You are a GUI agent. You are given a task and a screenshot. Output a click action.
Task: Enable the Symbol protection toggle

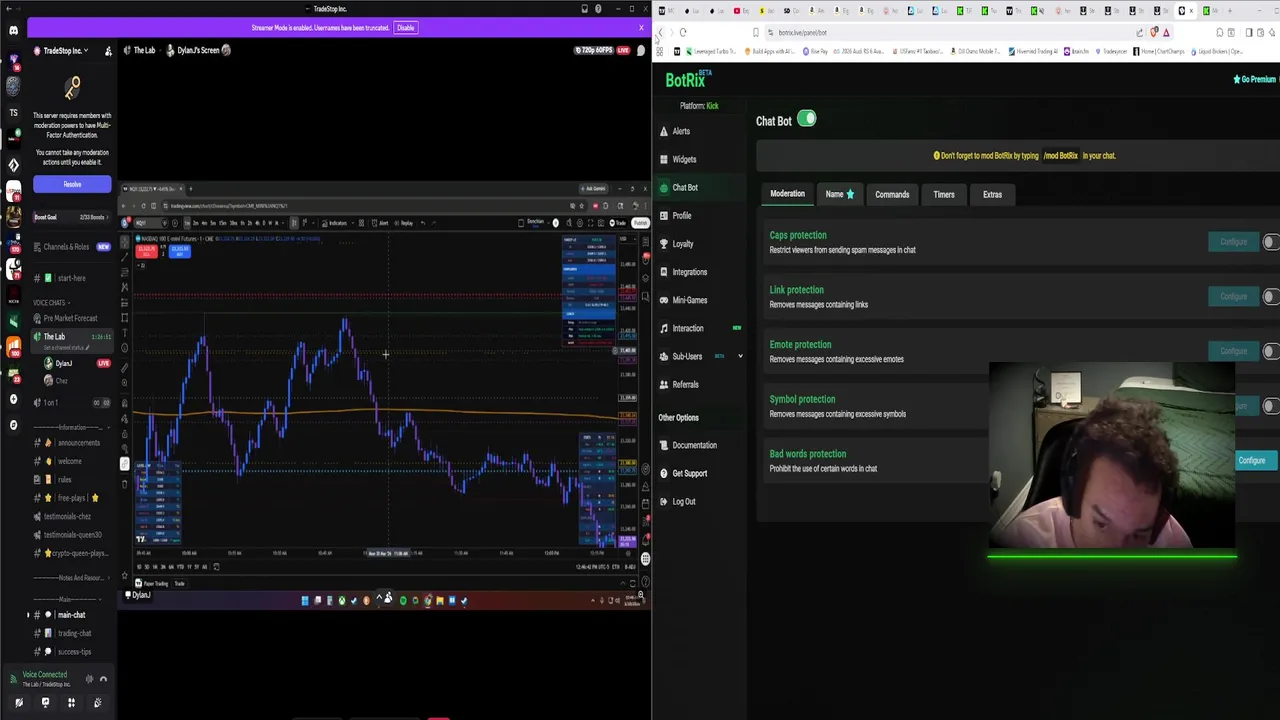(1270, 406)
